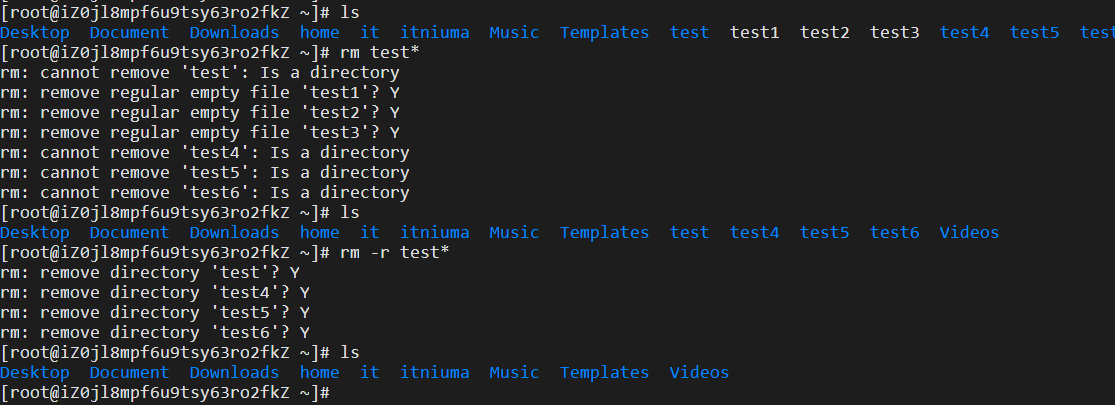Image resolution: width=1115 pixels, height=405 pixels.
Task: Click the "remove directory 'test6'?" prompt line
Action: point(154,332)
